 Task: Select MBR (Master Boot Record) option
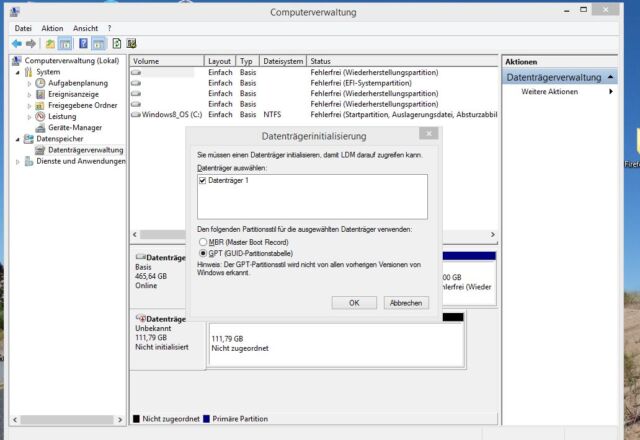[204, 243]
